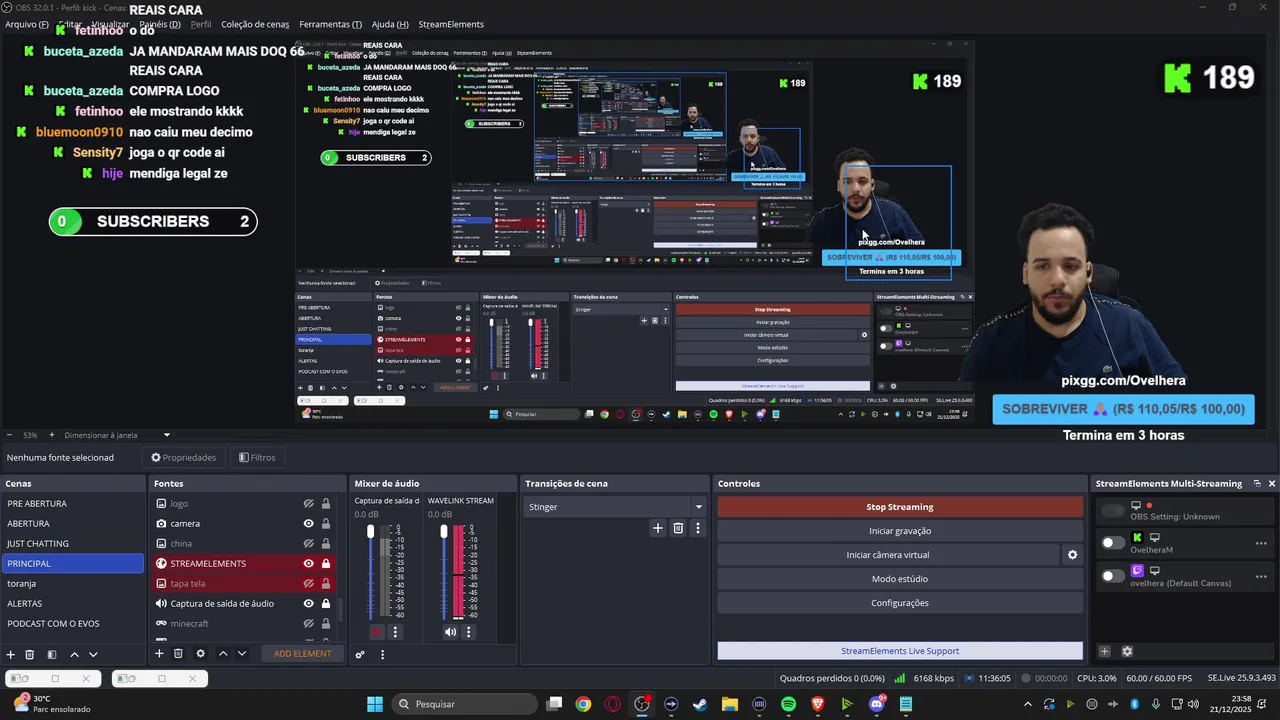Move the selected source down in Fontes
The image size is (1280, 720).
click(241, 654)
